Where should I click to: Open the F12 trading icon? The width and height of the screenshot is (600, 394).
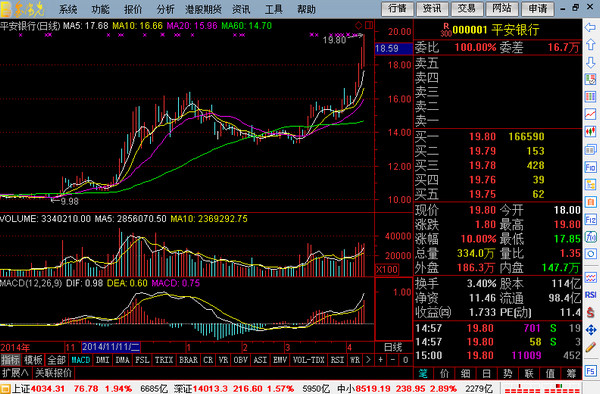point(590,220)
